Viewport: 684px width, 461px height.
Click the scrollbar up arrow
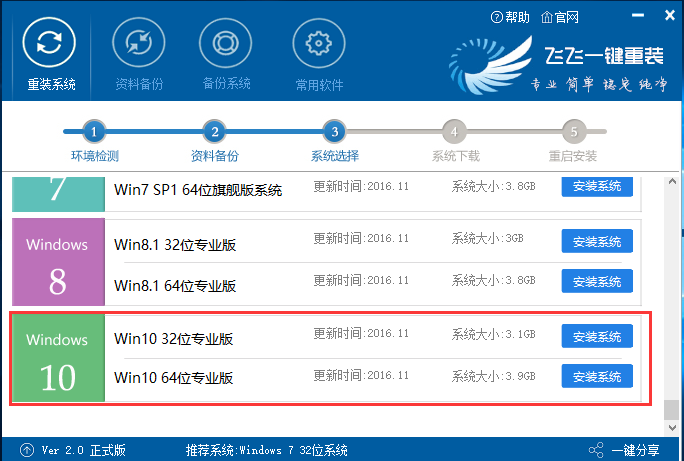[x=671, y=180]
